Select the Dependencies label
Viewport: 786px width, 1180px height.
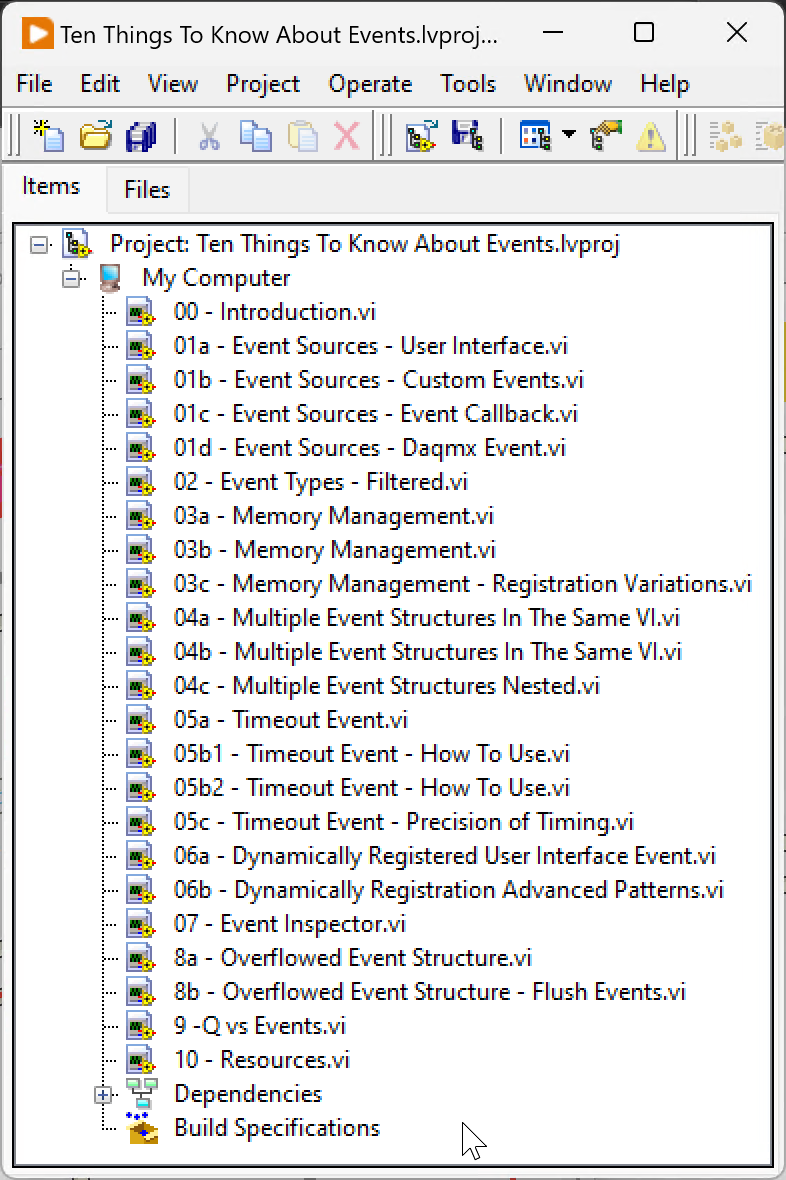[x=248, y=1093]
